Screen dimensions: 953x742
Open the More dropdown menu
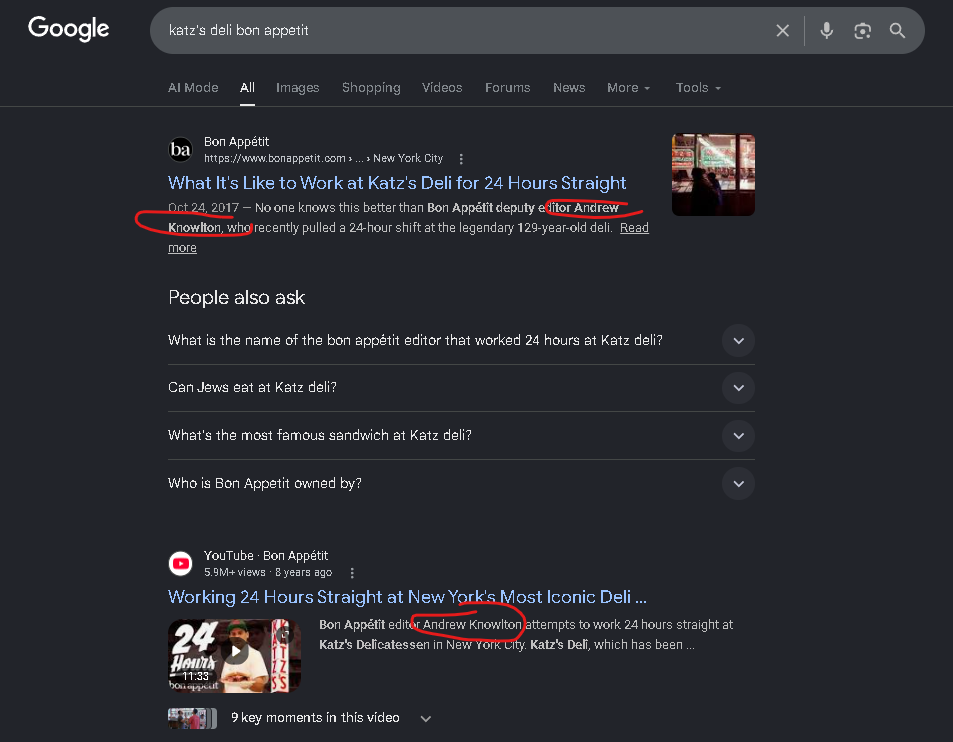(x=628, y=88)
